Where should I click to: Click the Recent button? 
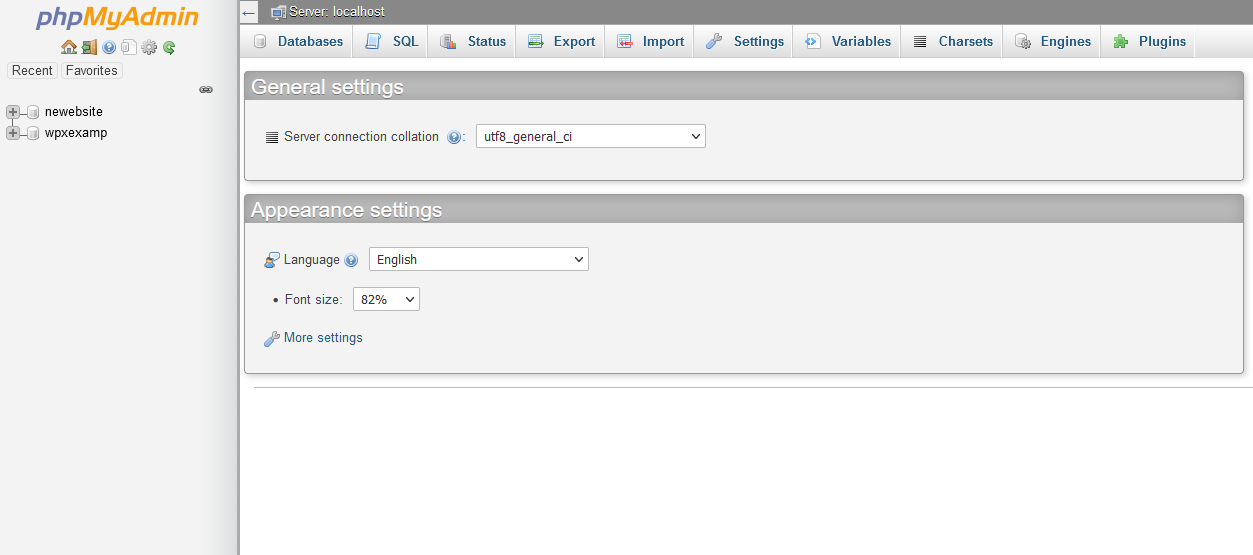[x=32, y=70]
